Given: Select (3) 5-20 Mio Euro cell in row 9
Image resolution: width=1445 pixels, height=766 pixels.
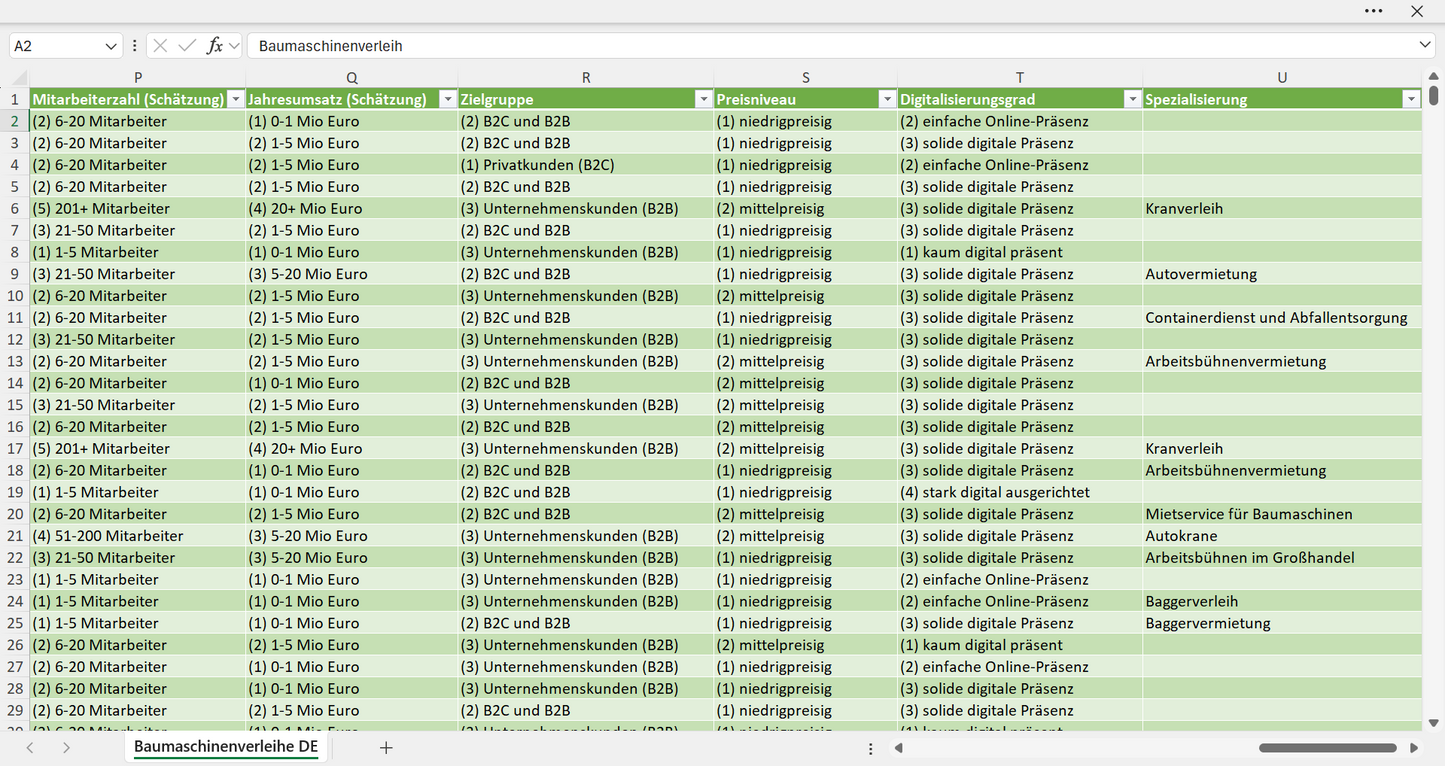Looking at the screenshot, I should (352, 274).
